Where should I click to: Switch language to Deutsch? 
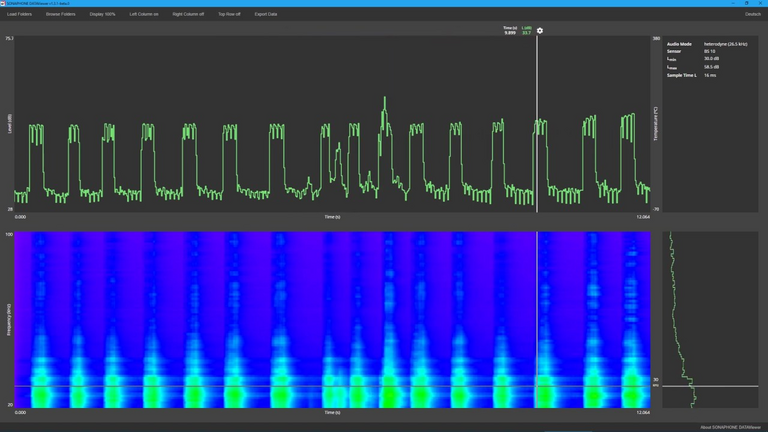click(x=752, y=14)
